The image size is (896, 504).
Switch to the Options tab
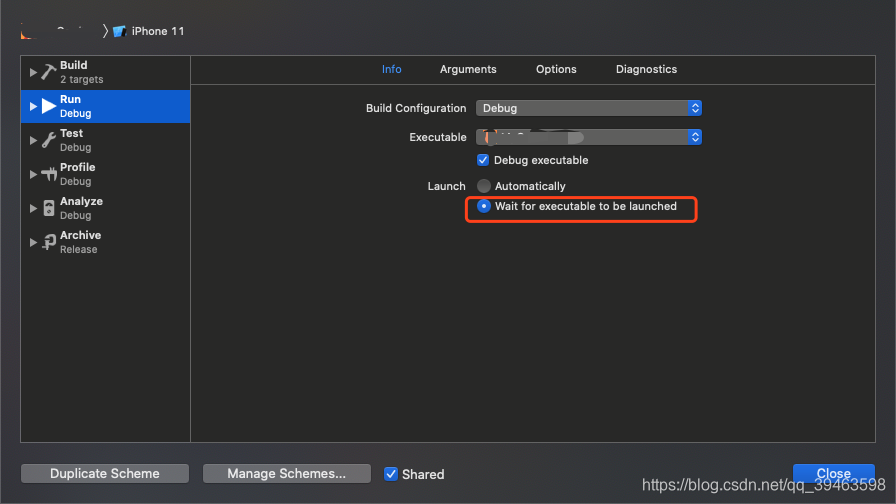click(556, 69)
